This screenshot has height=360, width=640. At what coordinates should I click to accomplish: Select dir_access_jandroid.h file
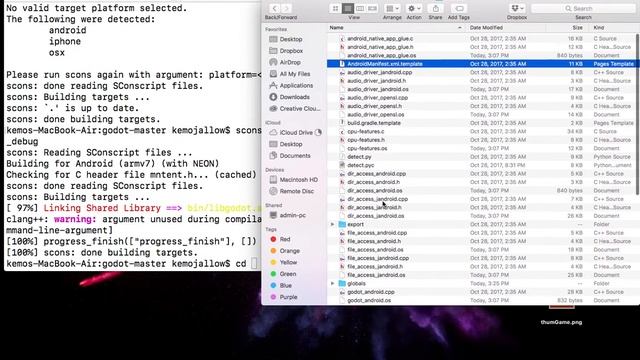point(481,207)
